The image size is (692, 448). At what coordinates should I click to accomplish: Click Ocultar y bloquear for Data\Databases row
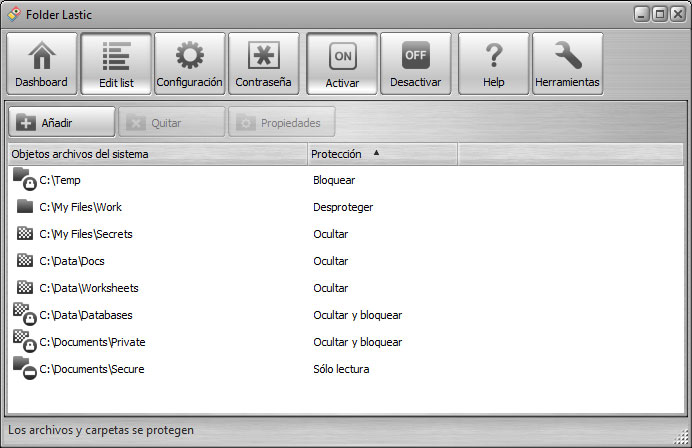click(357, 315)
